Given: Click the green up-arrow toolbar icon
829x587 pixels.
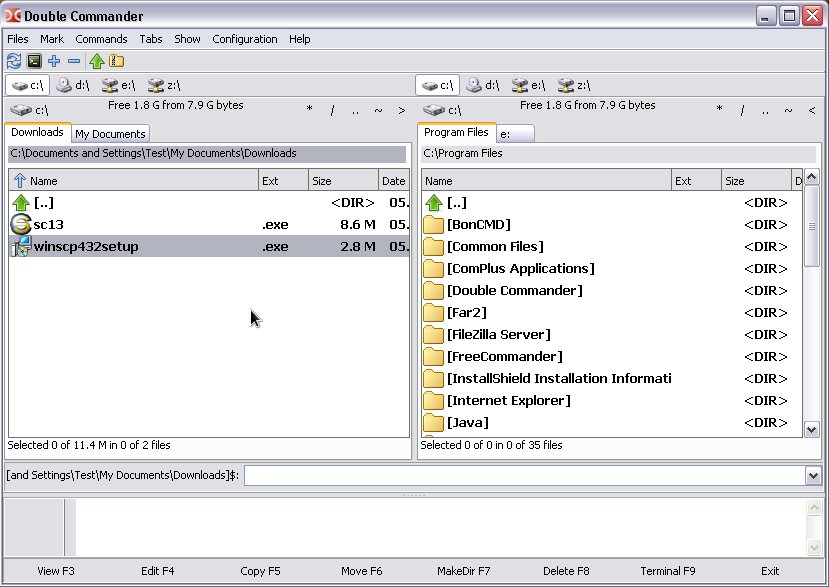Looking at the screenshot, I should click(97, 61).
